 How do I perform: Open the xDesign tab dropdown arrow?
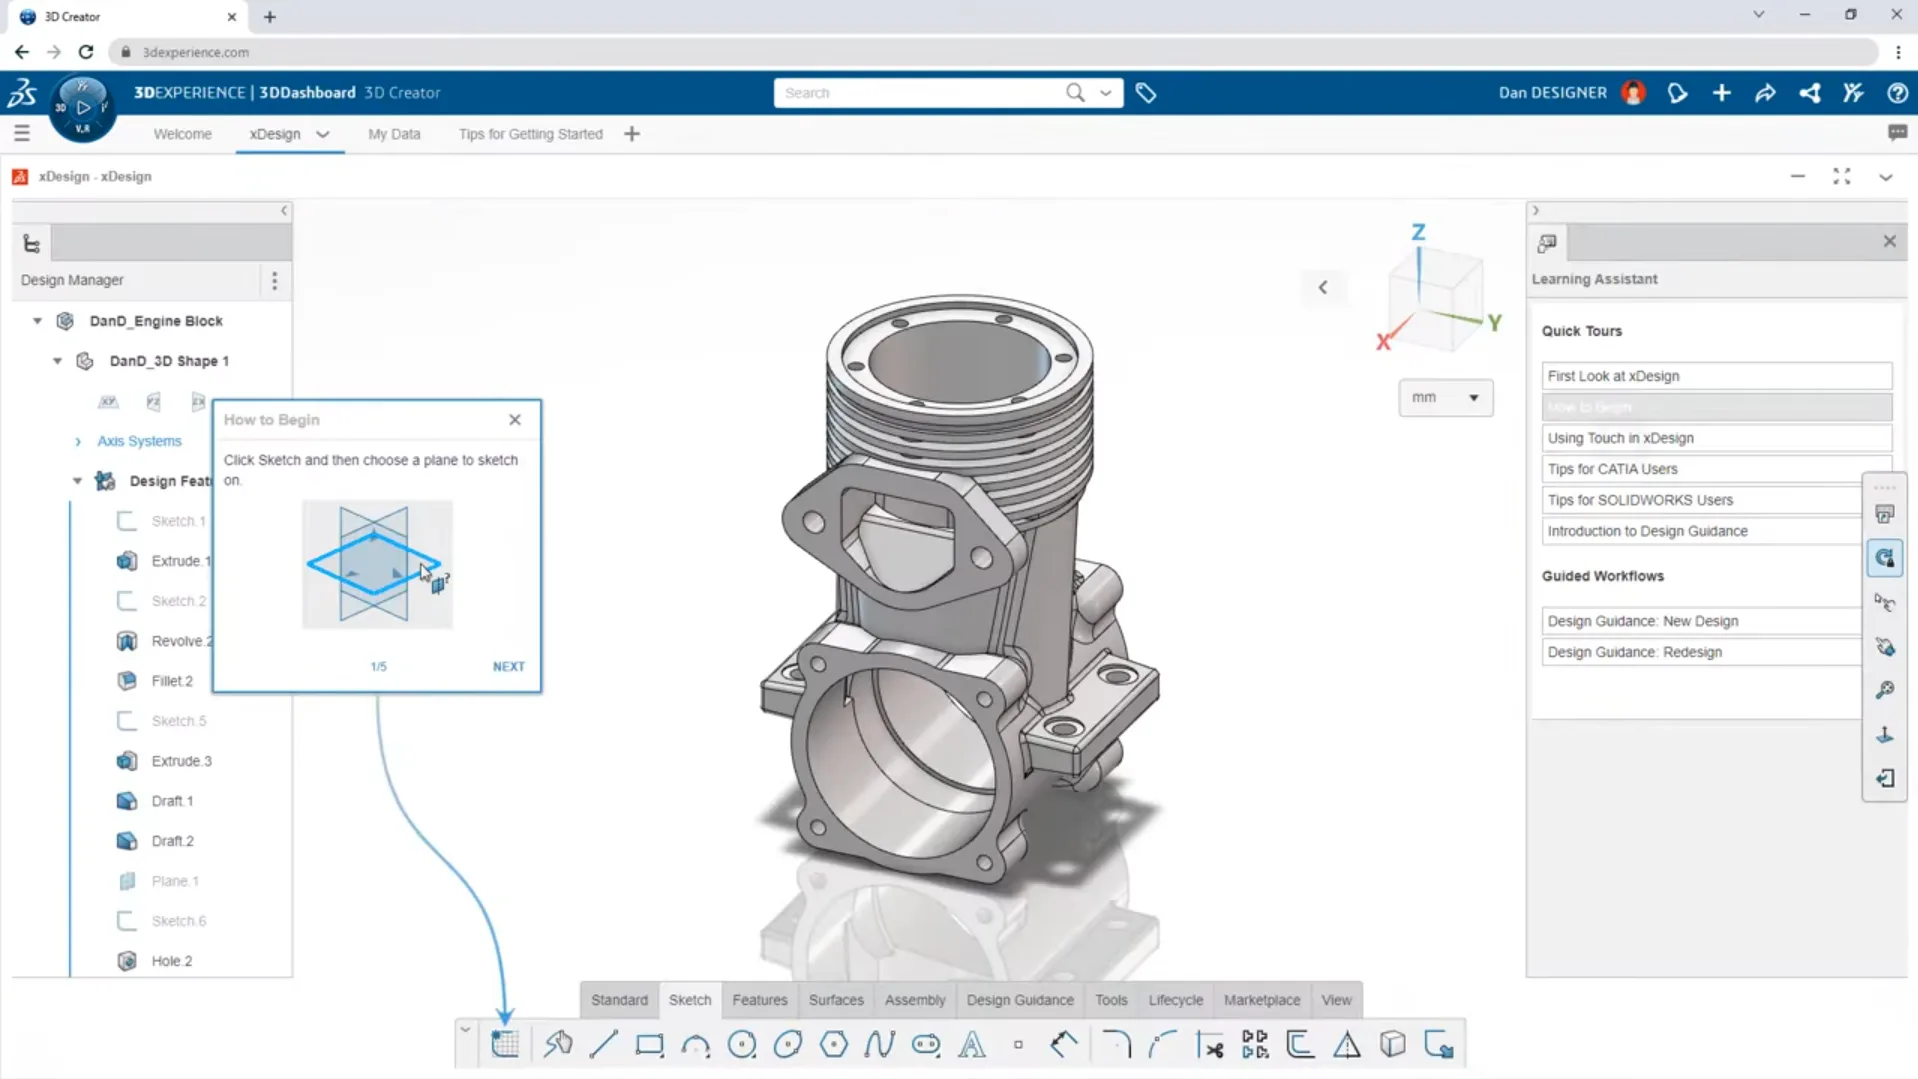click(323, 134)
